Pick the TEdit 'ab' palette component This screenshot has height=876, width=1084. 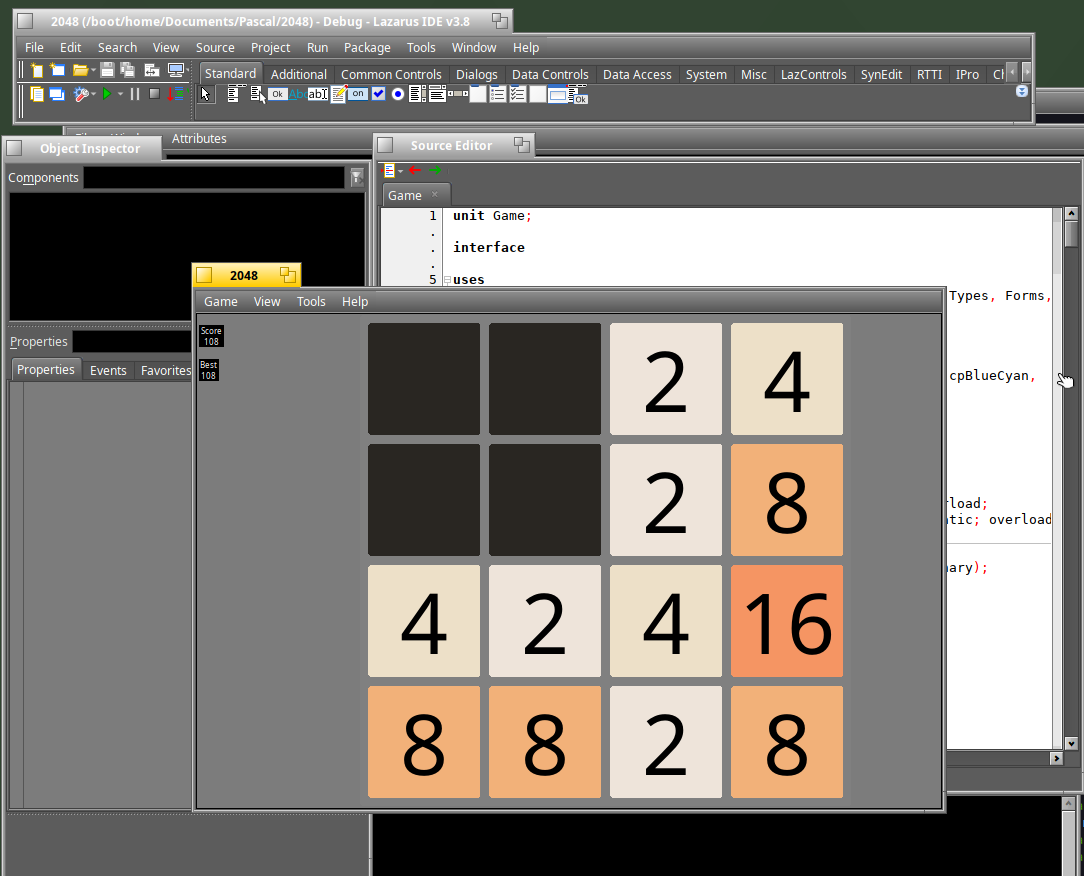[318, 94]
